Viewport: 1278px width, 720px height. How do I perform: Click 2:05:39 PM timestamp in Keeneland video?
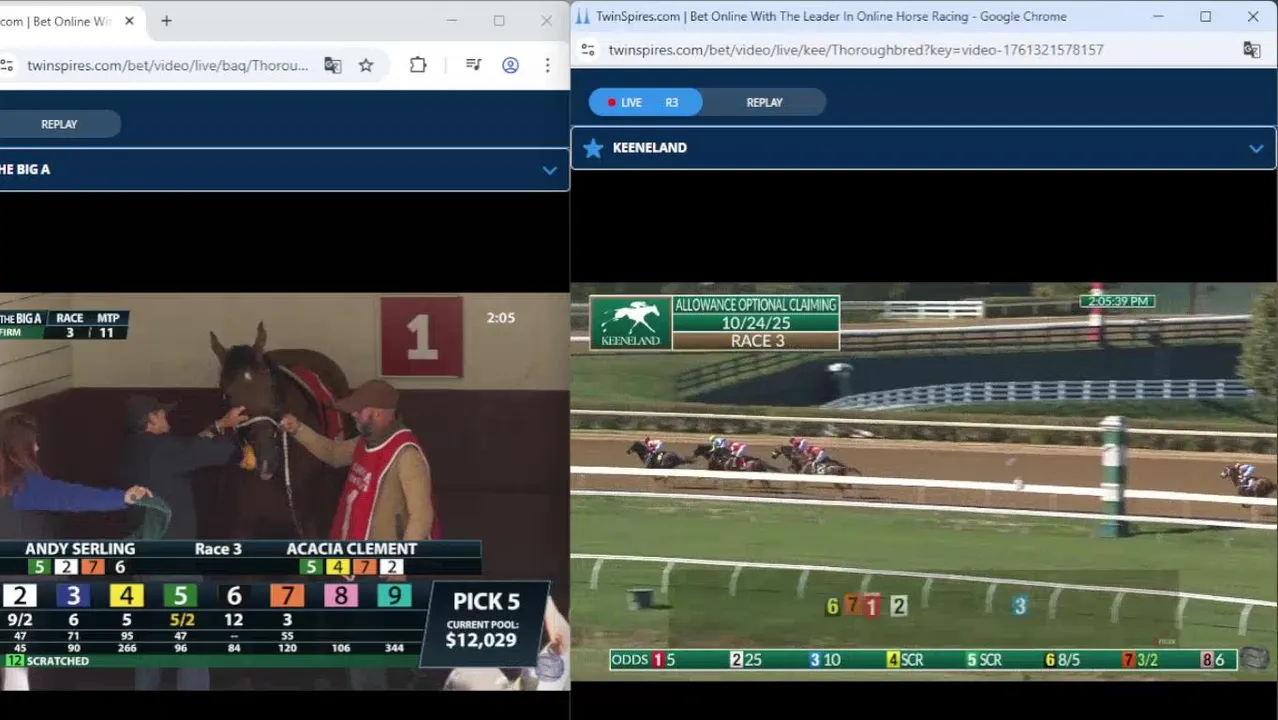[x=1117, y=301]
